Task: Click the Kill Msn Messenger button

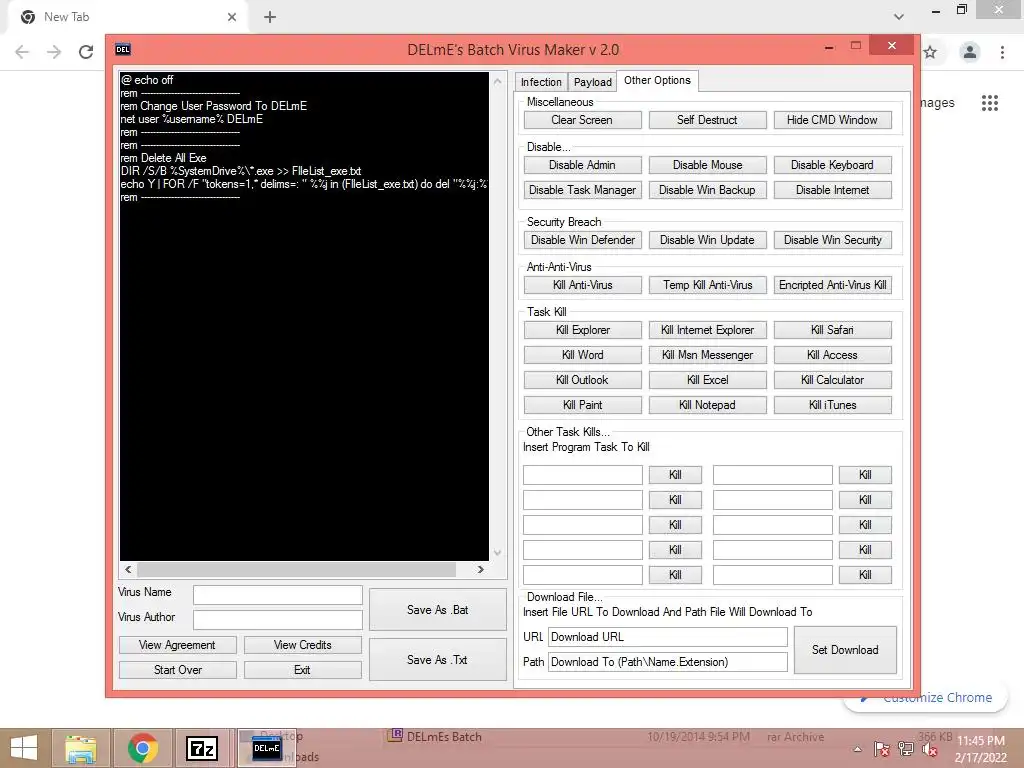Action: (x=707, y=355)
